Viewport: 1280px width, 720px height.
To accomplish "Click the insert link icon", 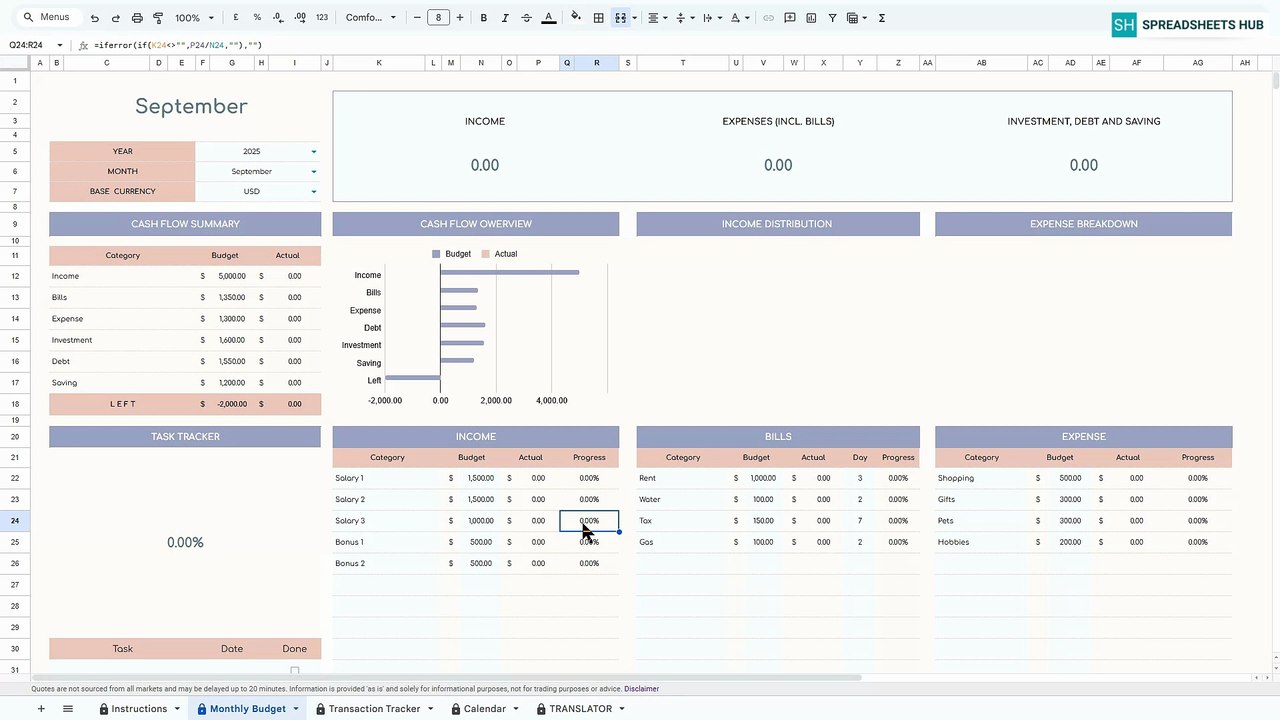I will click(x=768, y=18).
